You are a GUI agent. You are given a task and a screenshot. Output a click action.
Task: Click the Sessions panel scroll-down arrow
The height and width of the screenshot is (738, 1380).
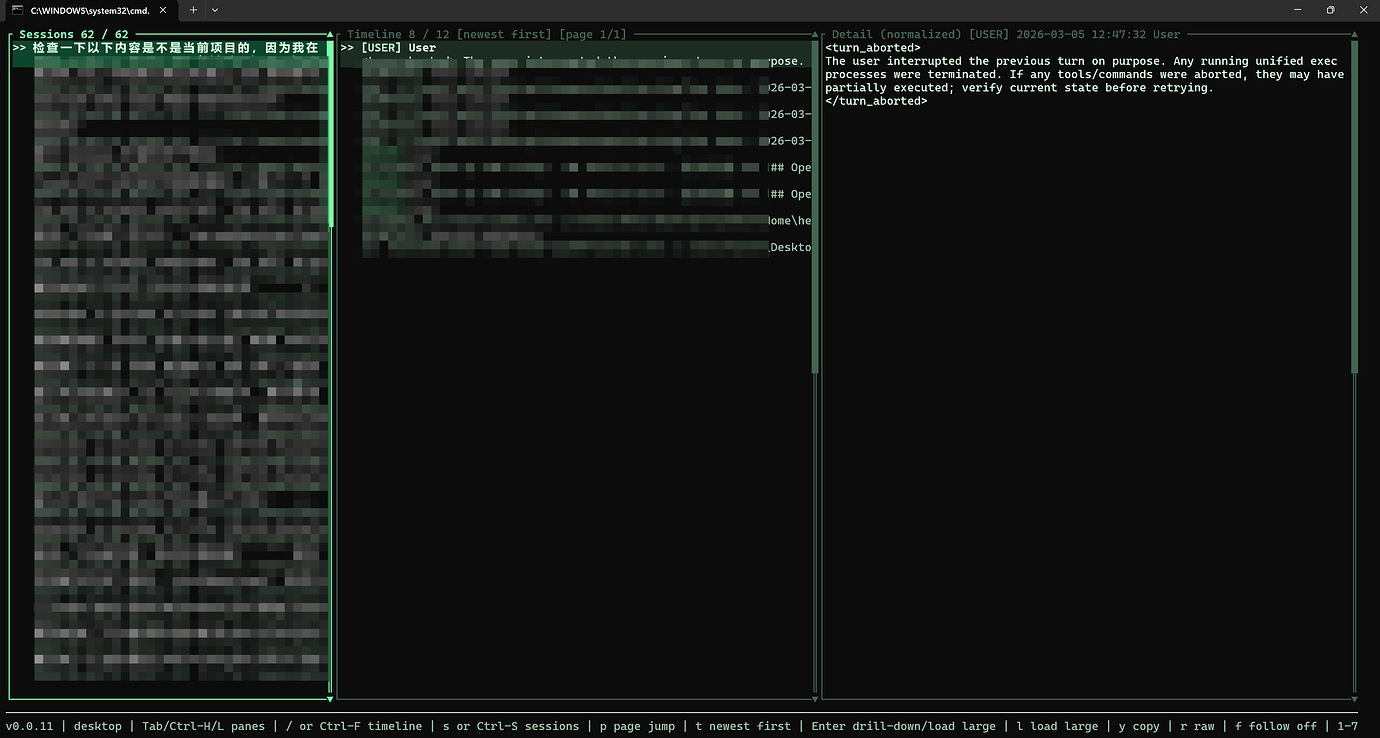tap(330, 698)
